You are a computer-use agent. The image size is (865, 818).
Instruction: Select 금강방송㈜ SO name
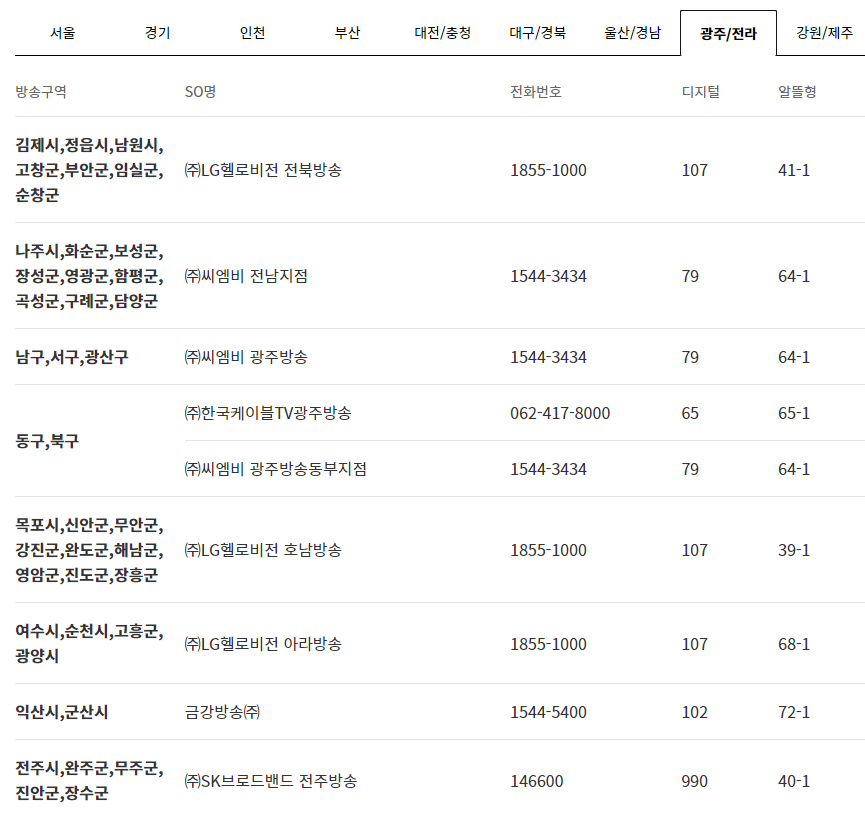222,712
